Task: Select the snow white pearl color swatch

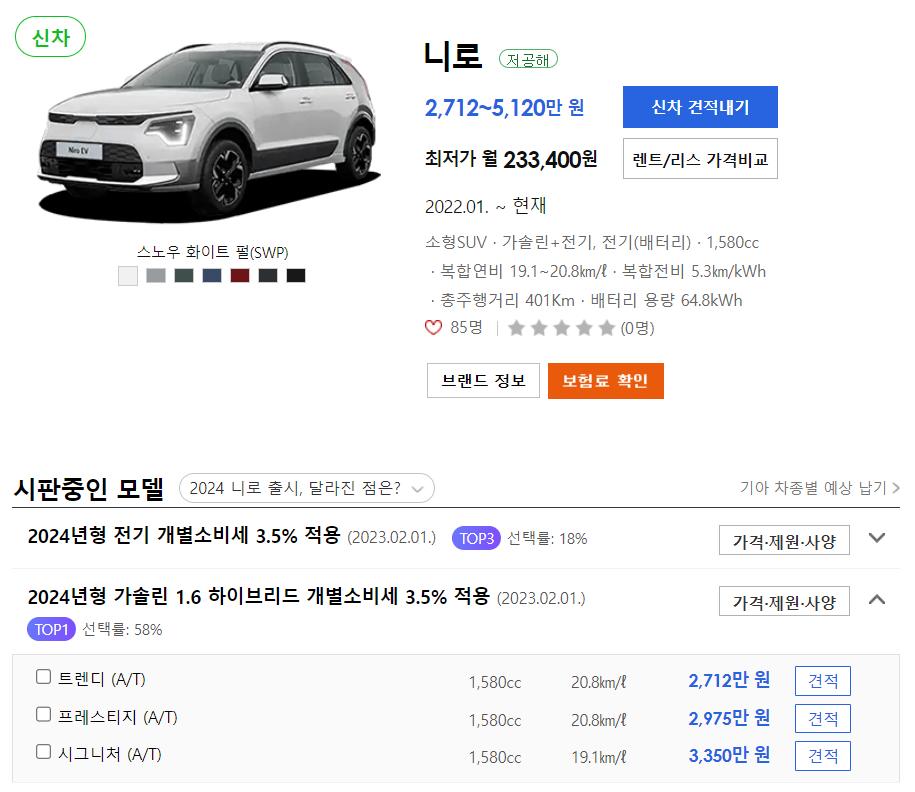Action: [x=128, y=275]
